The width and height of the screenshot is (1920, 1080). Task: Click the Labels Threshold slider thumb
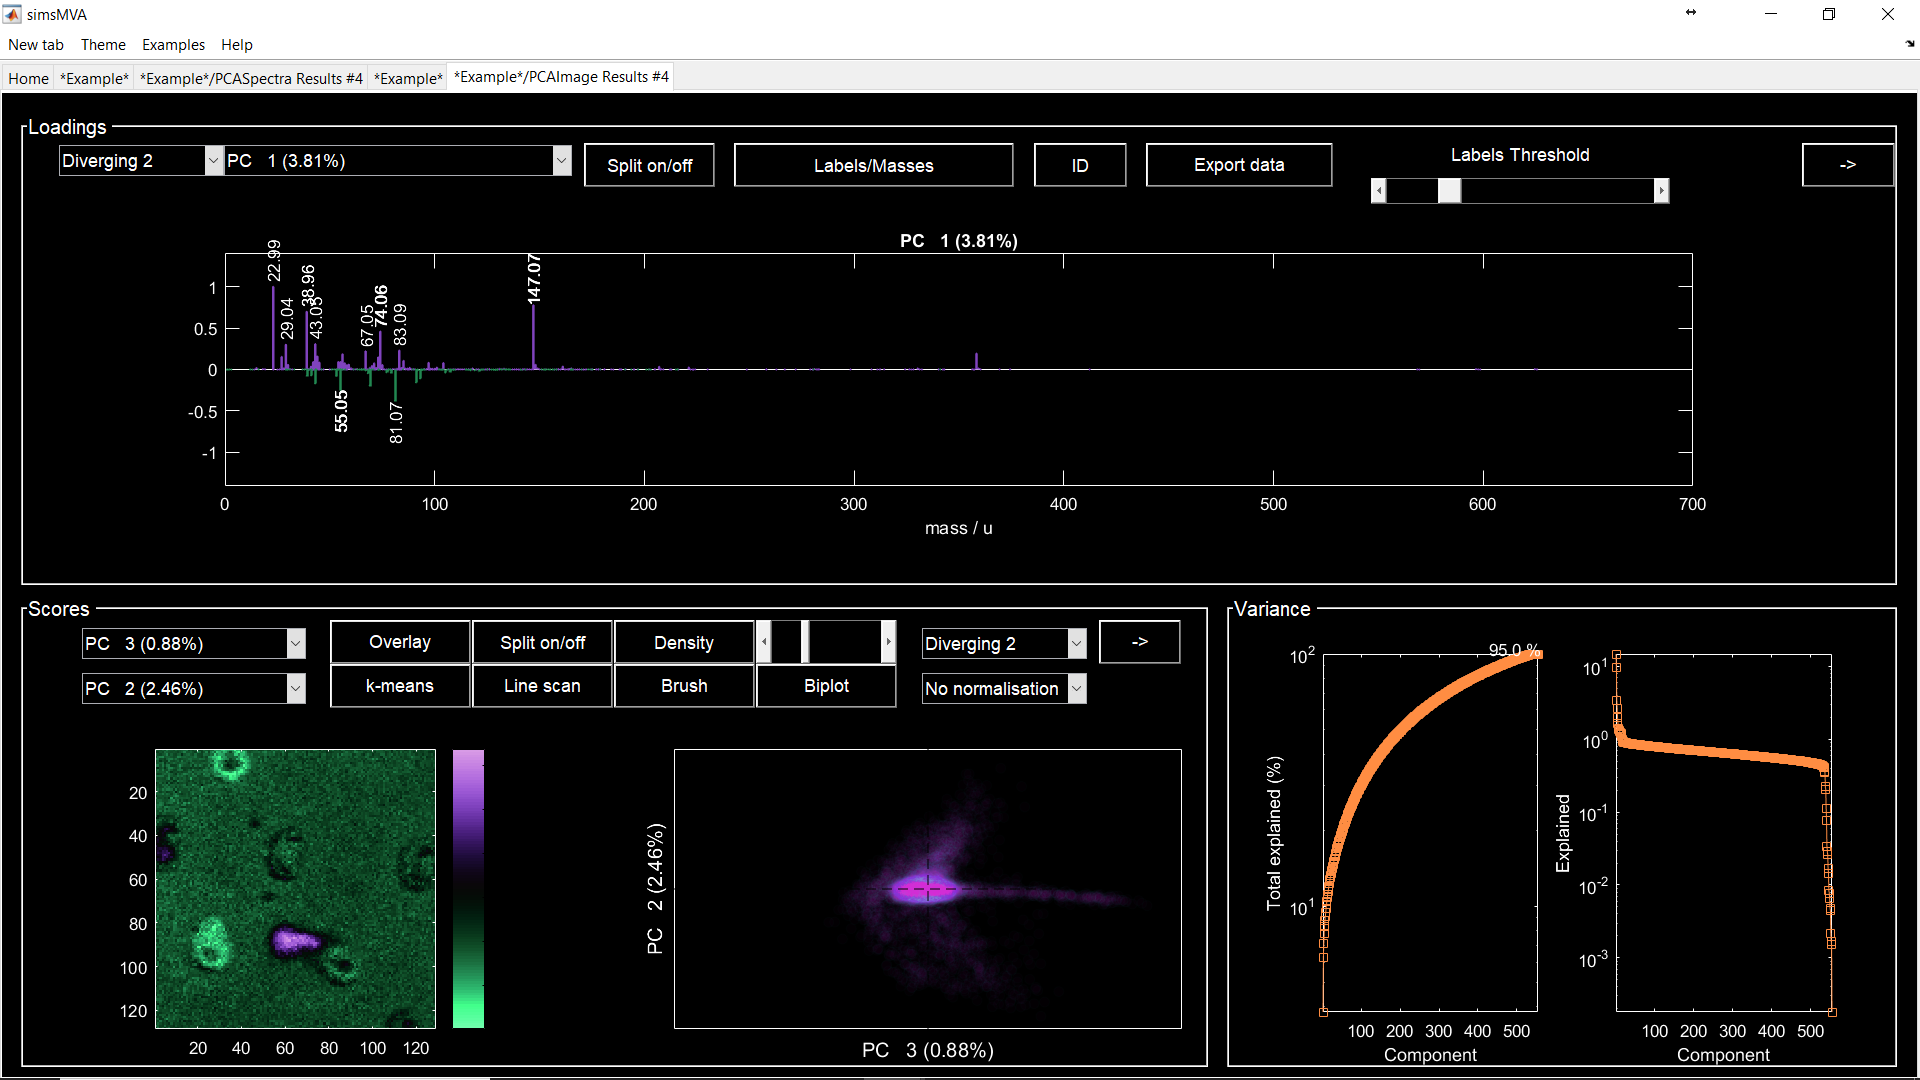point(1449,191)
